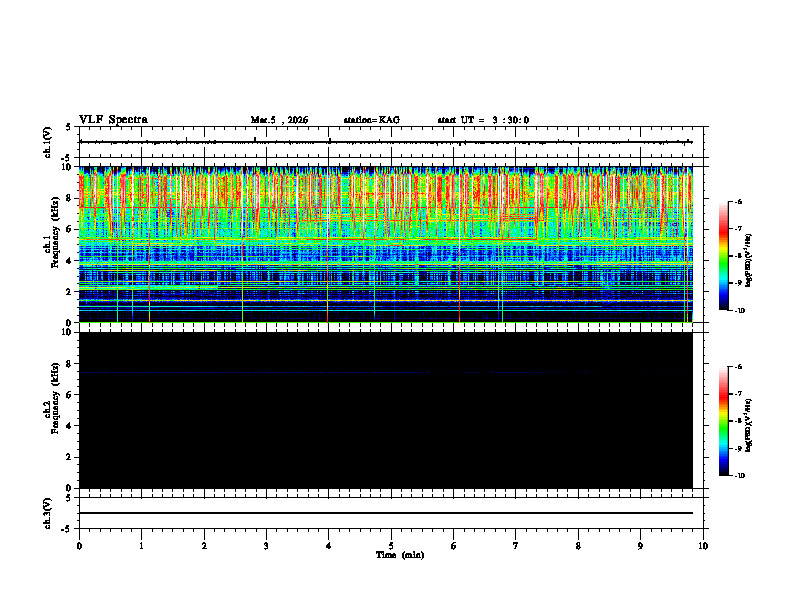
Task: Click the ch.3 flat voltage line
Action: [x=385, y=513]
